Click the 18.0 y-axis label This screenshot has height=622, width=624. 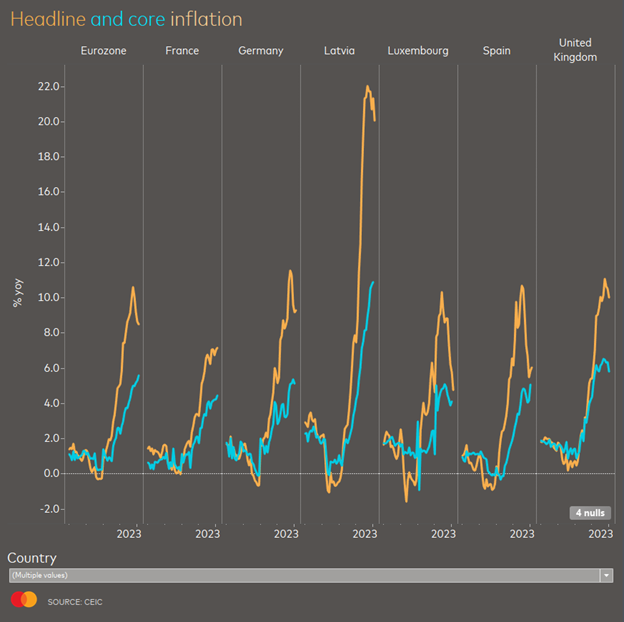point(49,157)
